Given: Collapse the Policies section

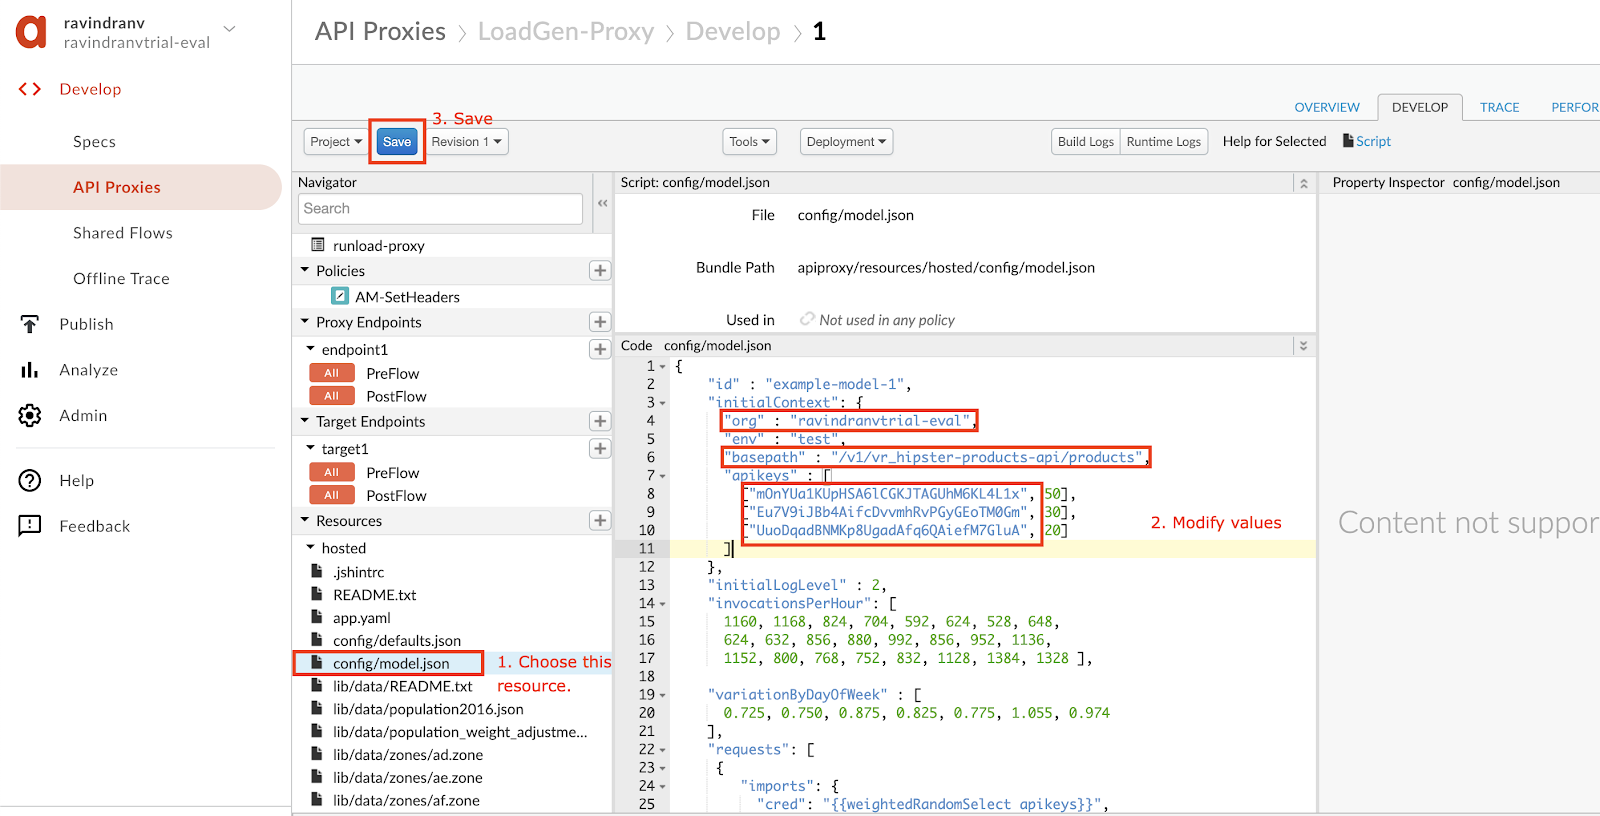Looking at the screenshot, I should [305, 270].
